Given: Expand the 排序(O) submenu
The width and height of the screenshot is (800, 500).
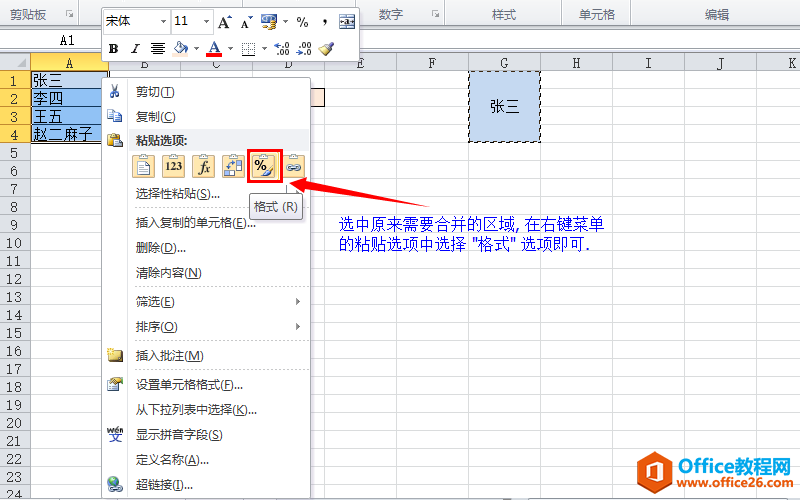Looking at the screenshot, I should click(x=206, y=327).
